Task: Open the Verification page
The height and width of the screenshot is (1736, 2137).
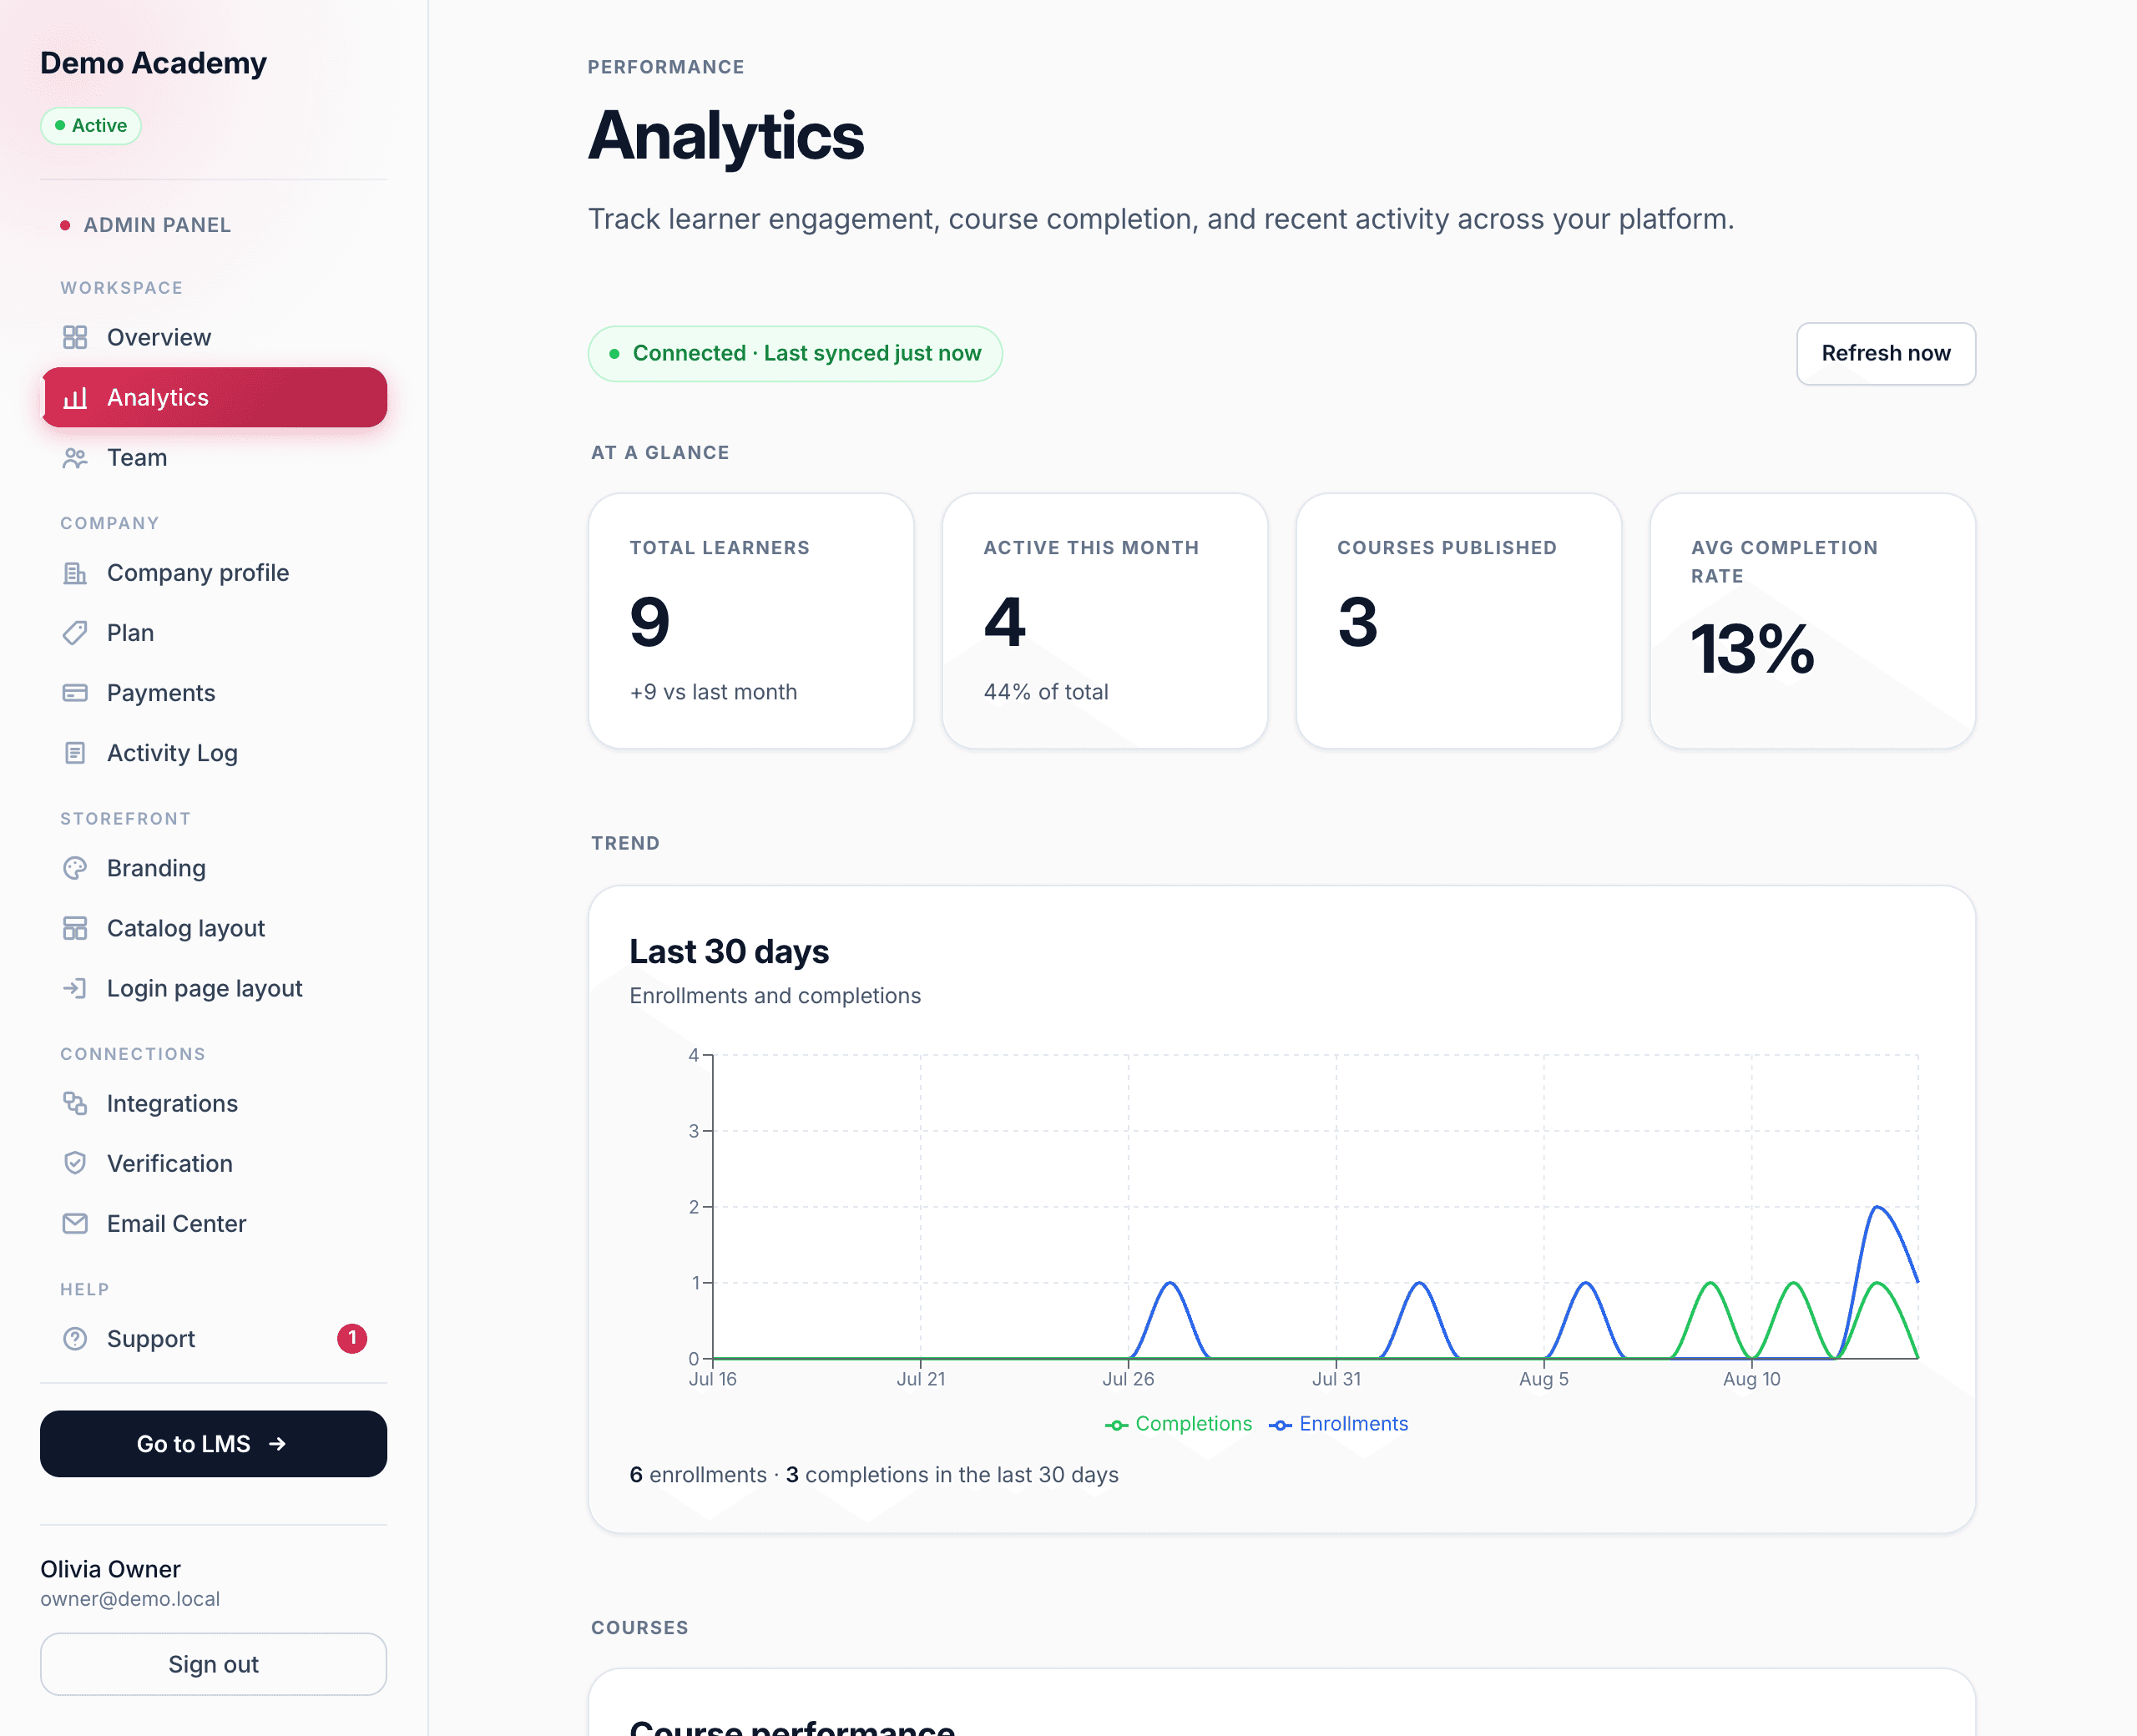Action: [x=214, y=1163]
